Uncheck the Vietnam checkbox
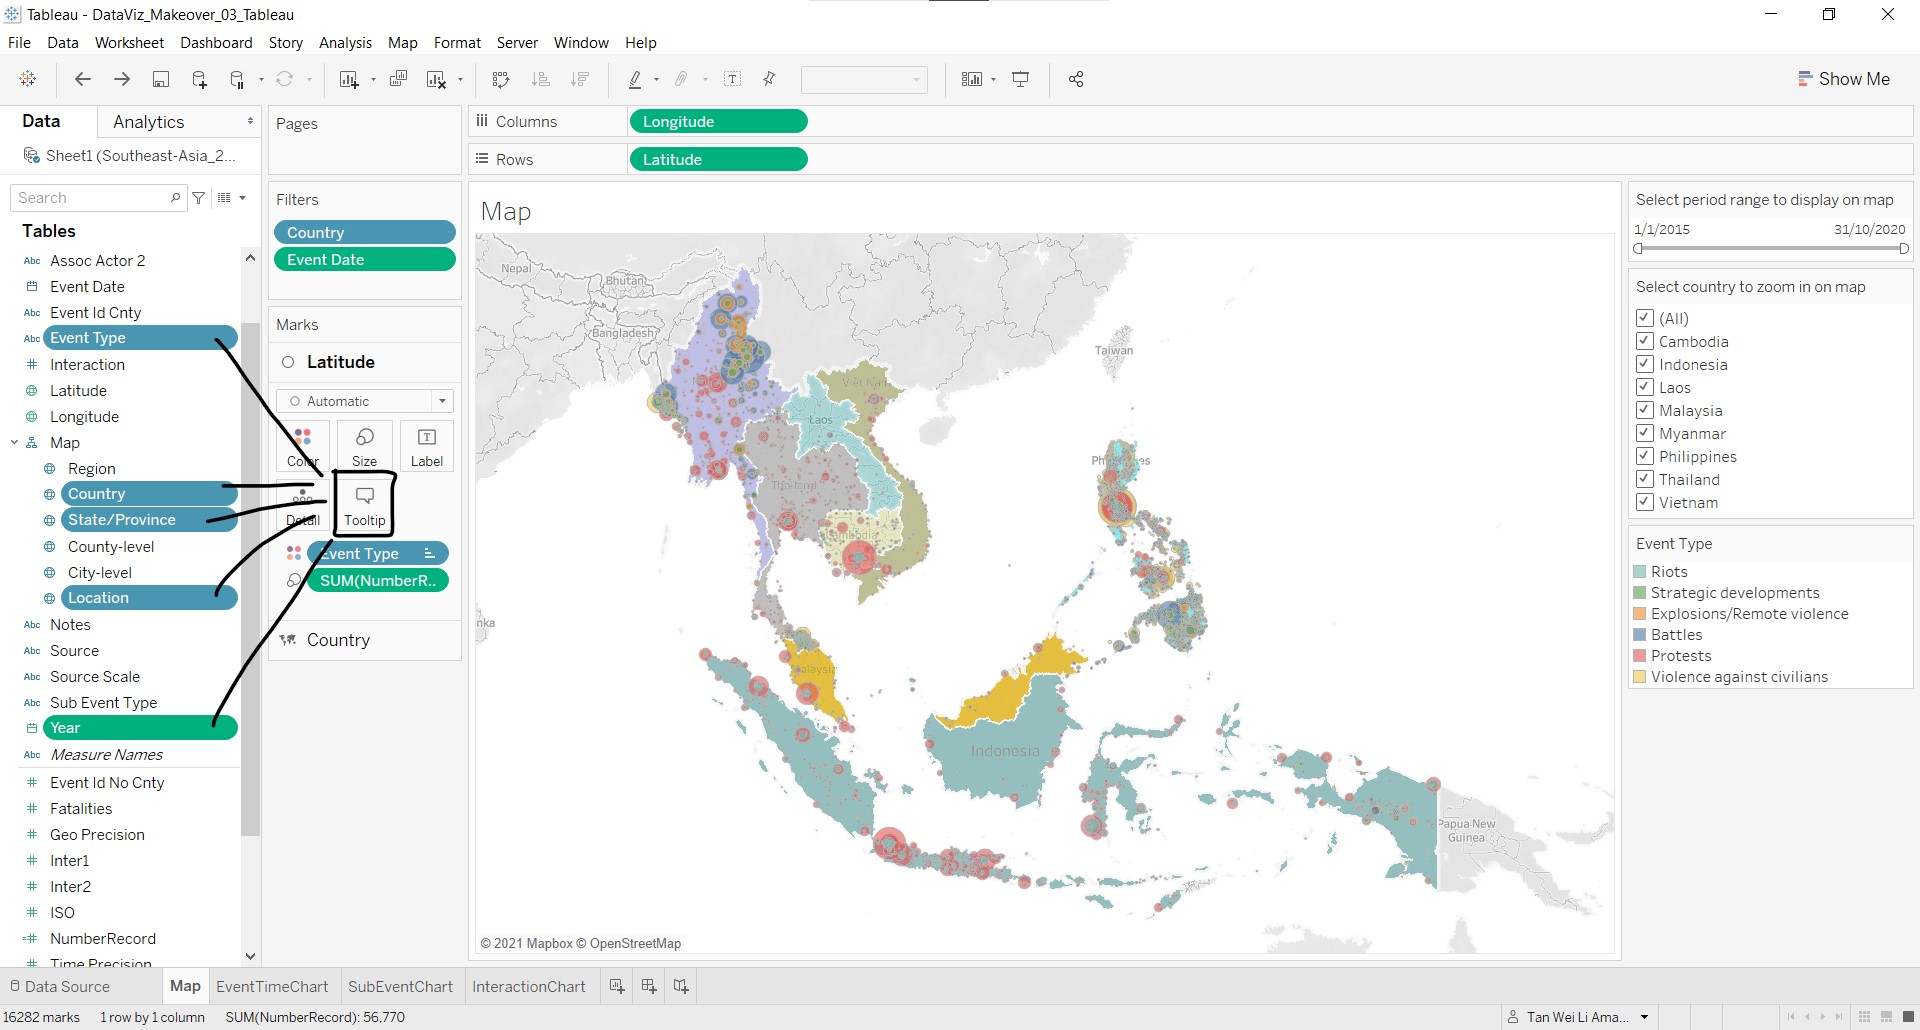 (1645, 502)
